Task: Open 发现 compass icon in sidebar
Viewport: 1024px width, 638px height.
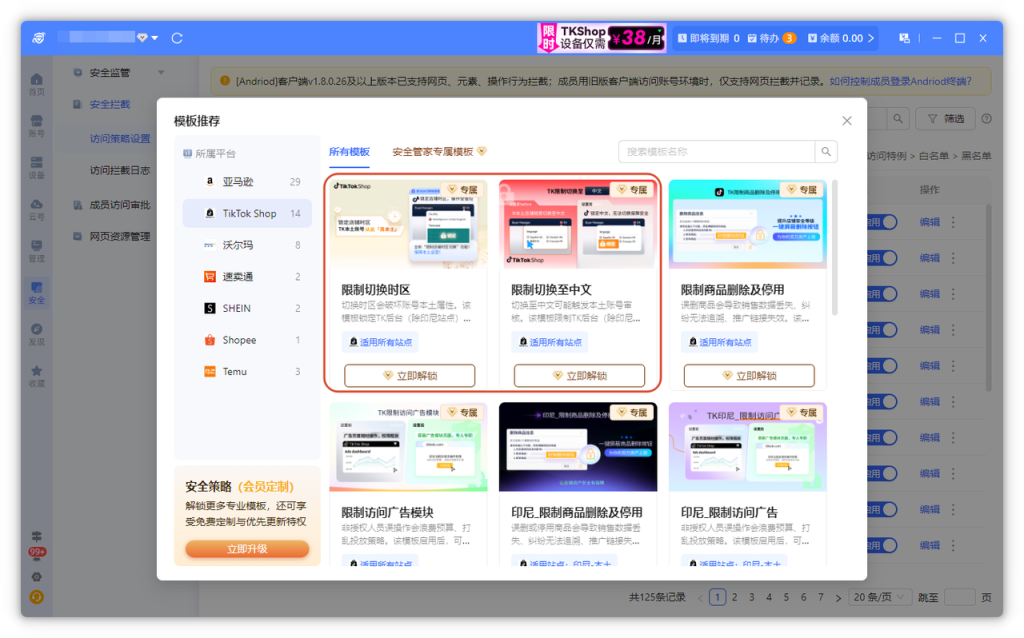Action: click(x=37, y=333)
